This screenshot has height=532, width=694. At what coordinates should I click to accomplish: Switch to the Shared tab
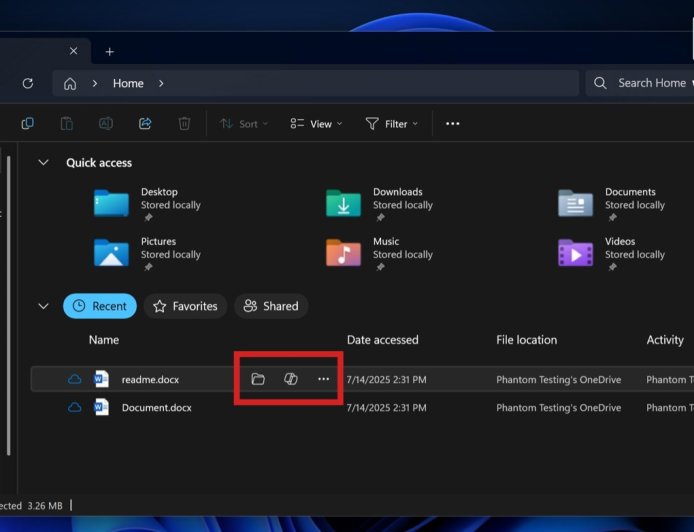tap(271, 306)
